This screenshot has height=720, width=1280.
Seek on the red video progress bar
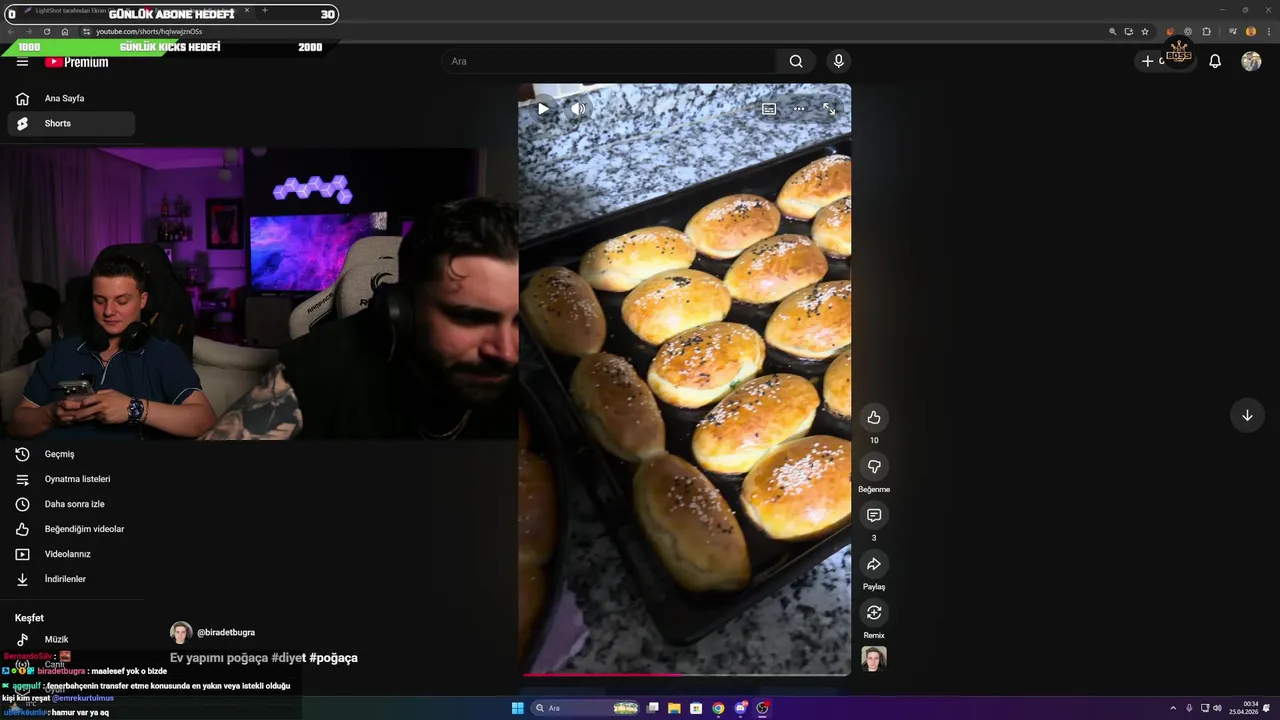tap(685, 674)
